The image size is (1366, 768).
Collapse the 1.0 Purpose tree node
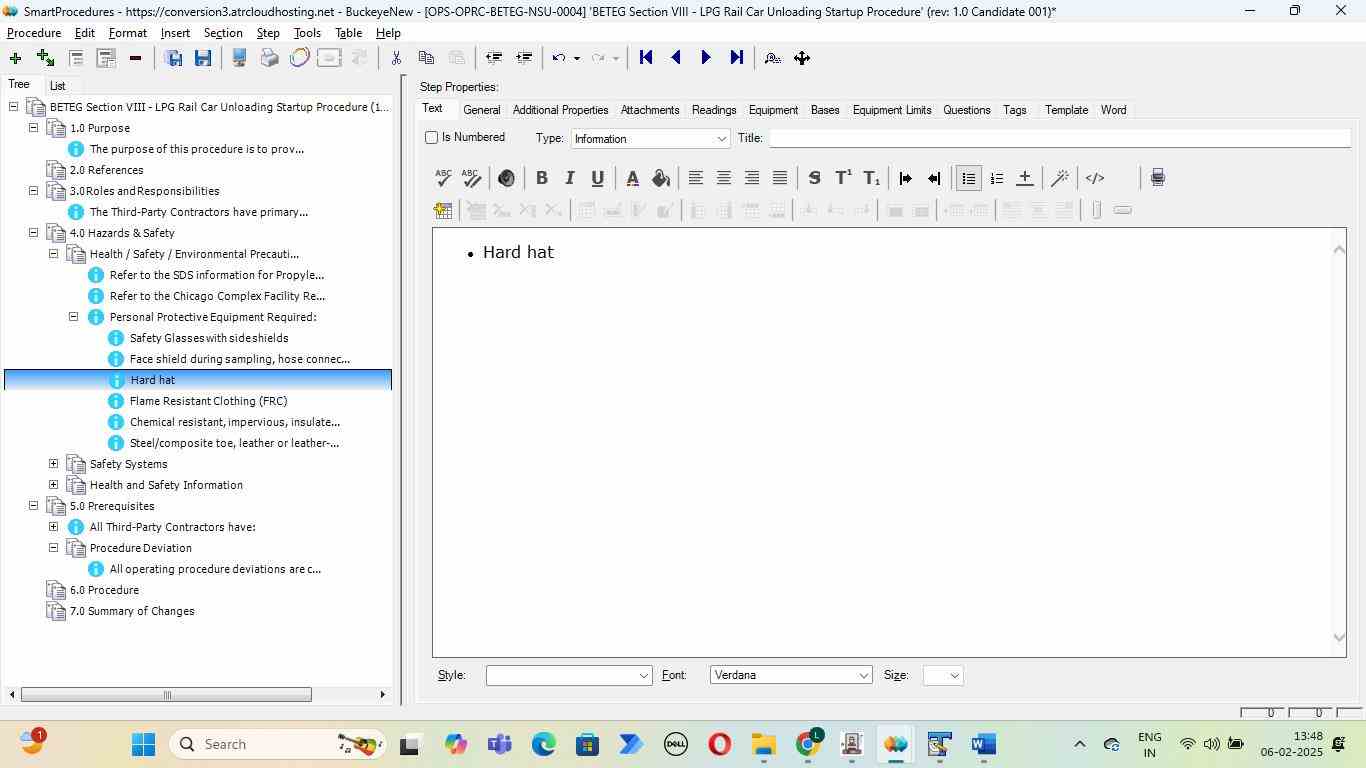[x=33, y=128]
